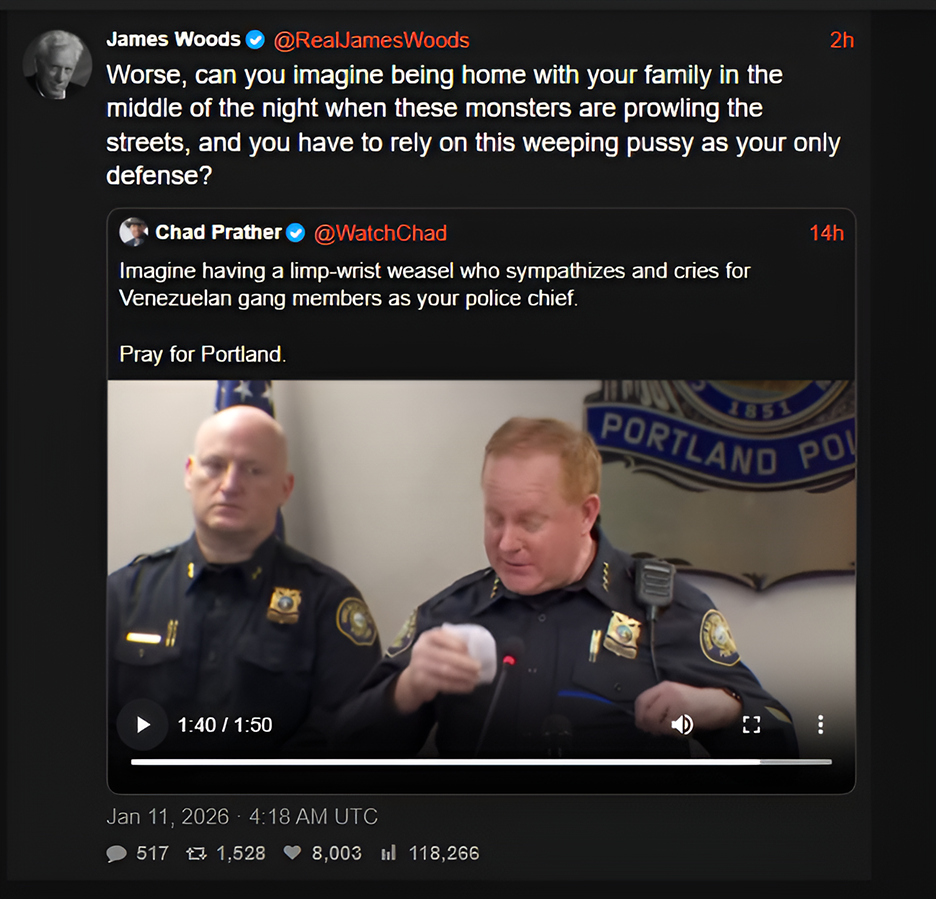
Task: Open Chad Prather avatar
Action: pyautogui.click(x=134, y=232)
